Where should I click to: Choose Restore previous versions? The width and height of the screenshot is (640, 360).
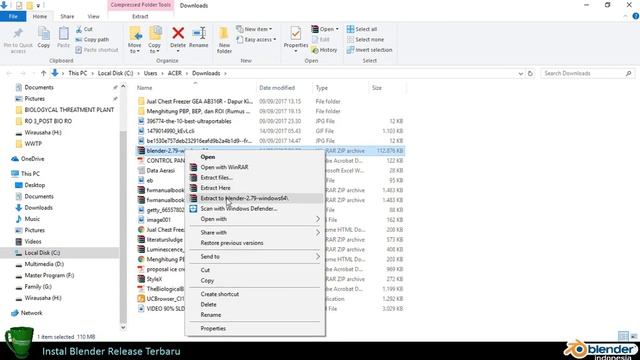(255, 243)
